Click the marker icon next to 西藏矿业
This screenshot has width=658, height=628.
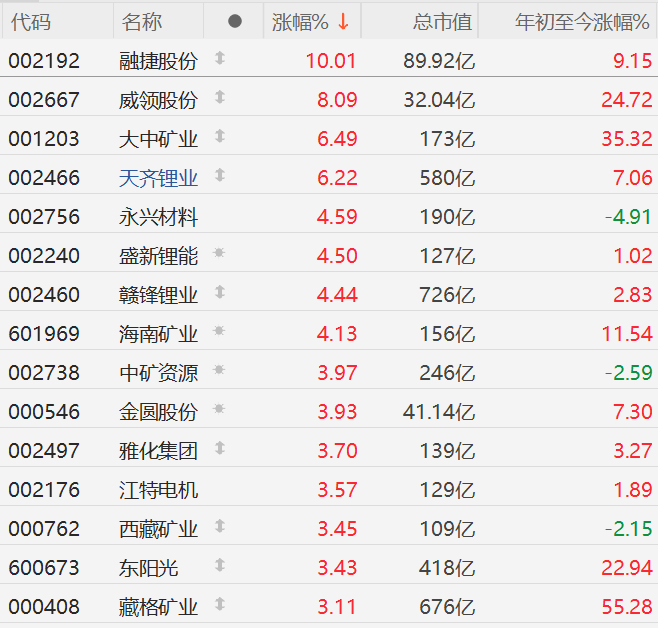pyautogui.click(x=220, y=526)
